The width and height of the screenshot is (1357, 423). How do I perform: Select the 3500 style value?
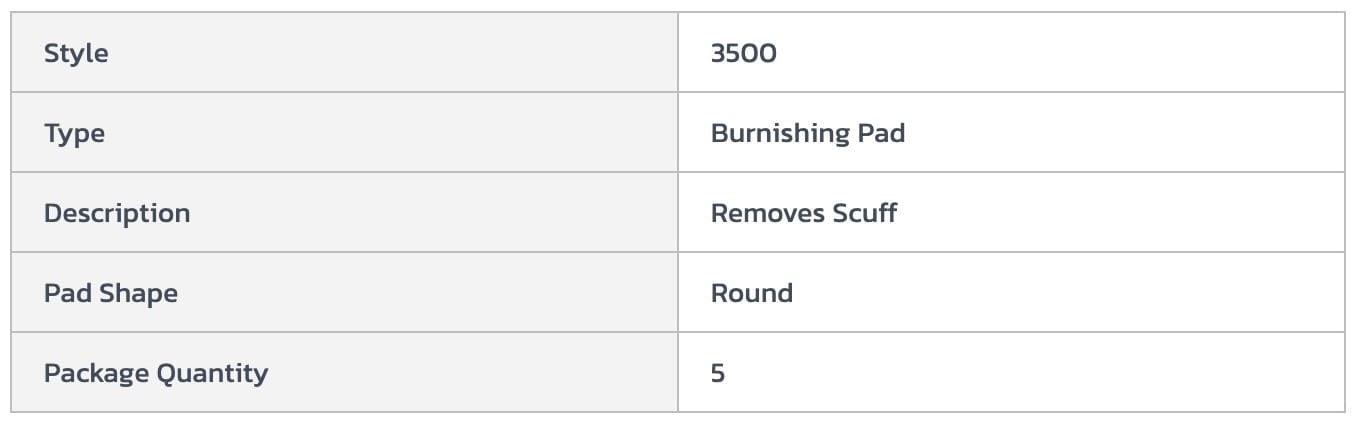click(x=743, y=53)
